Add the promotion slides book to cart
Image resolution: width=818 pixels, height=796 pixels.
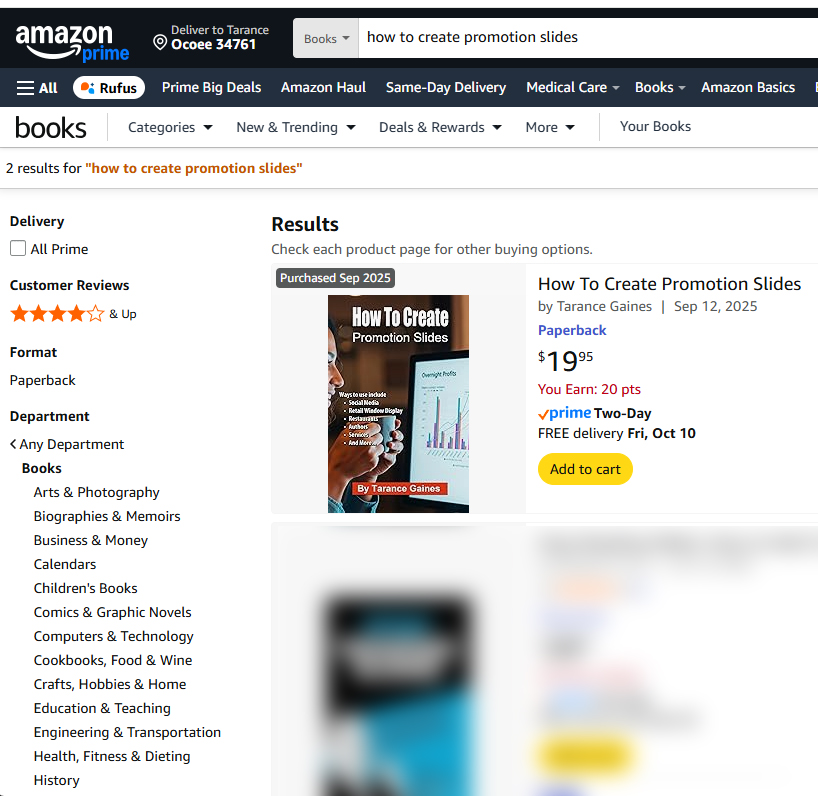[585, 469]
